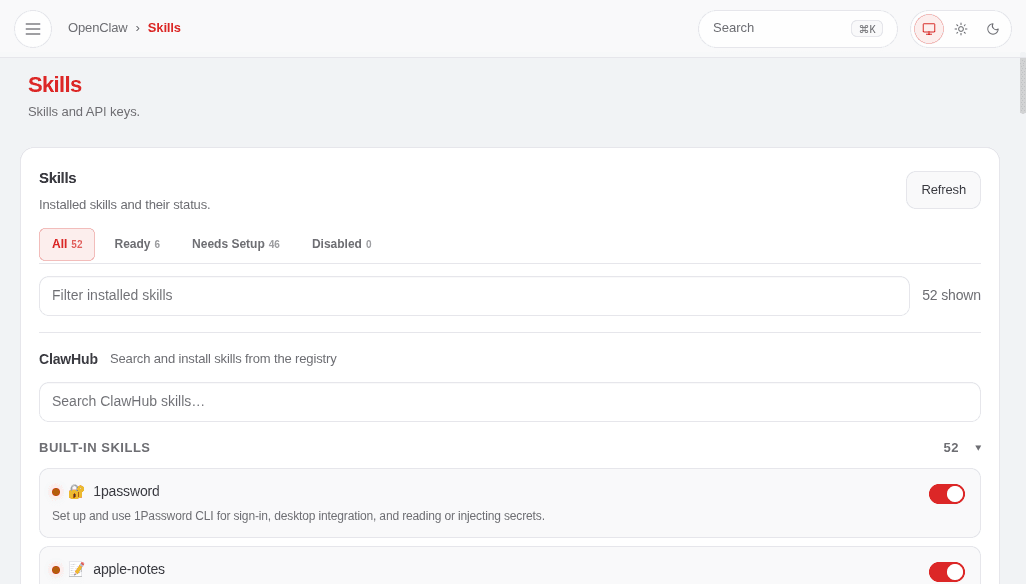Click the apple-notes pencil skill icon
Screen dimensions: 1026x584
point(77,569)
